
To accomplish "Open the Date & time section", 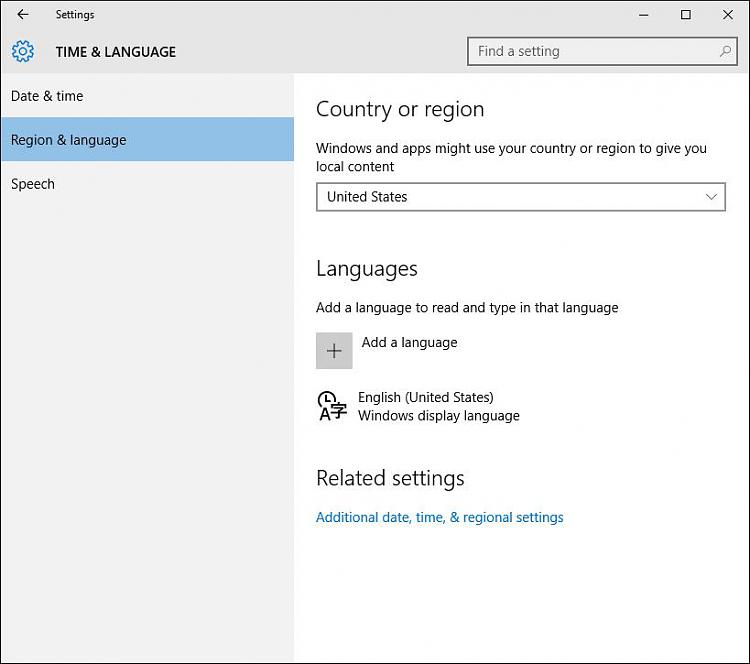I will [x=47, y=96].
